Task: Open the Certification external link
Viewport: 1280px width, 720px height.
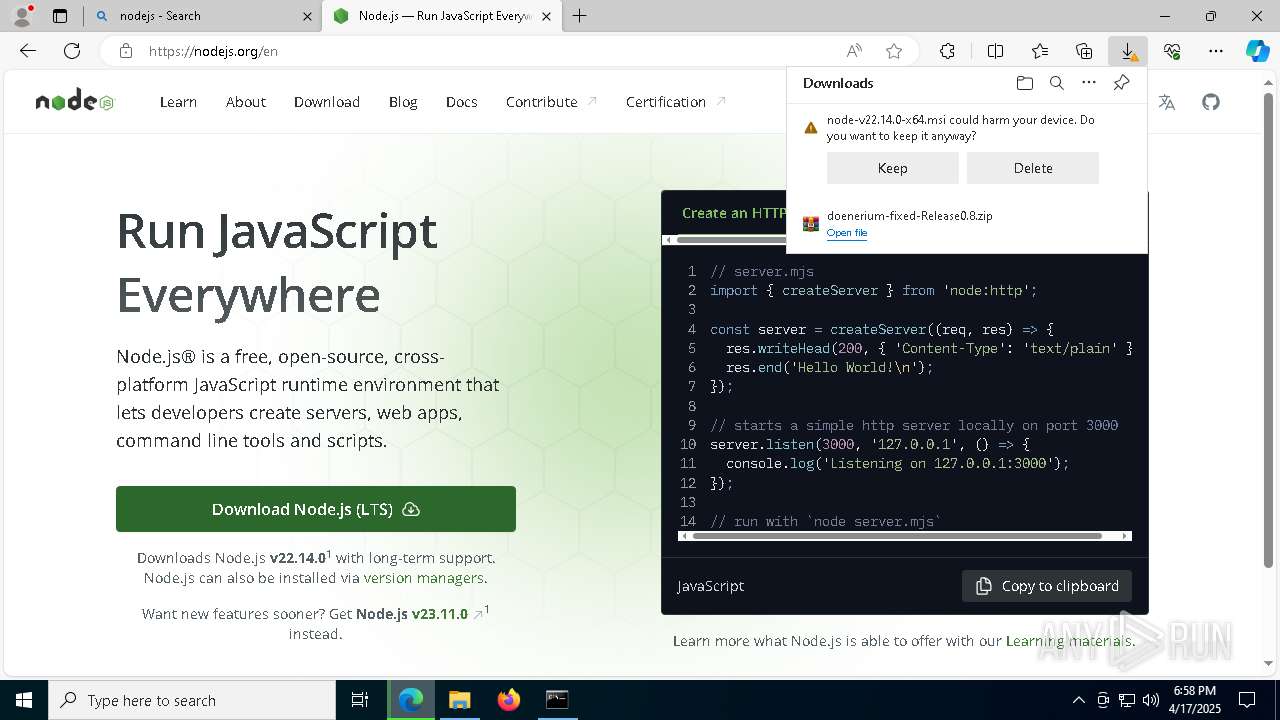Action: pyautogui.click(x=676, y=102)
